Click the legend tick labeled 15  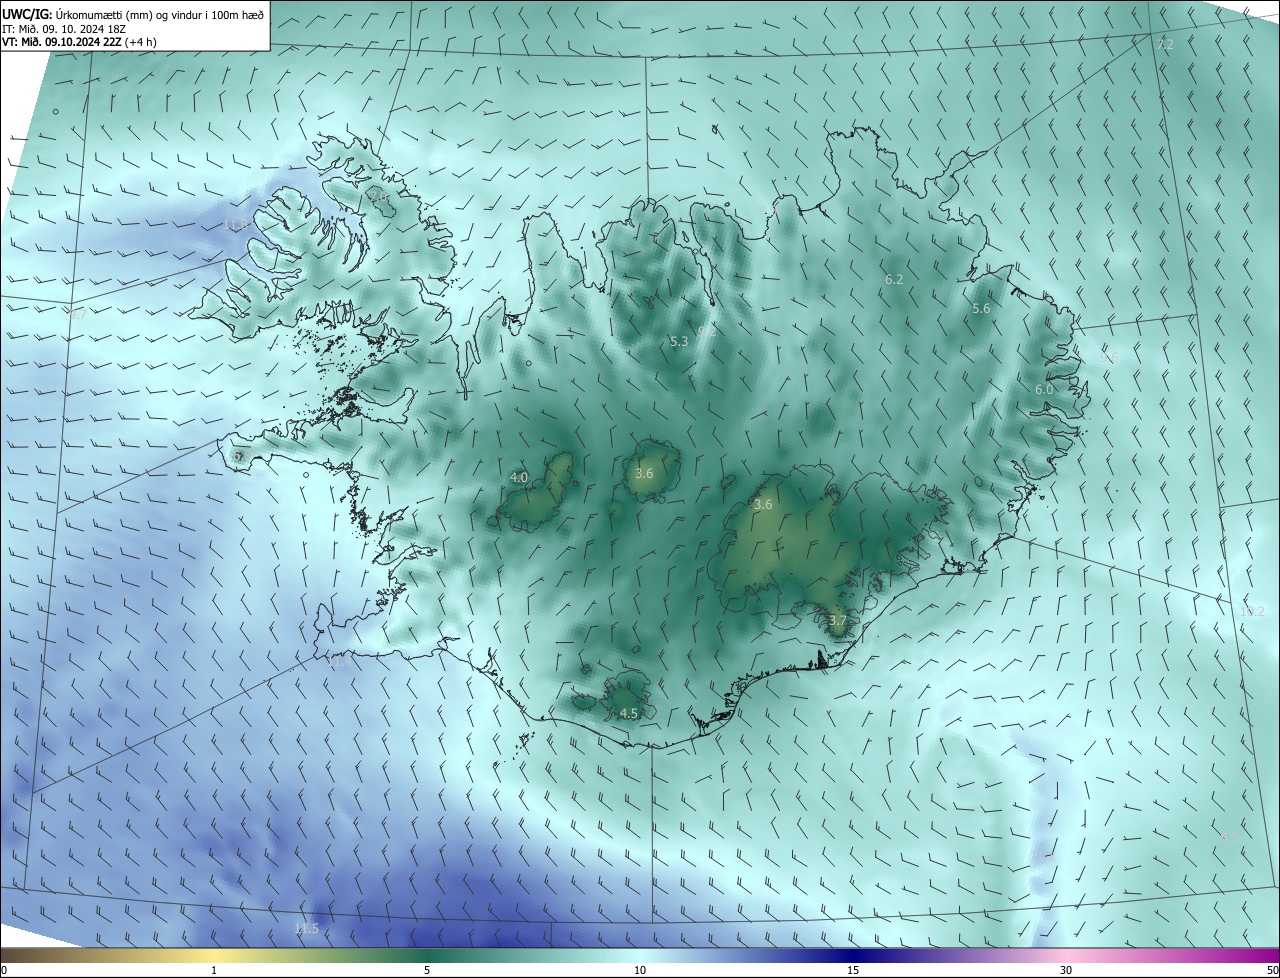853,970
